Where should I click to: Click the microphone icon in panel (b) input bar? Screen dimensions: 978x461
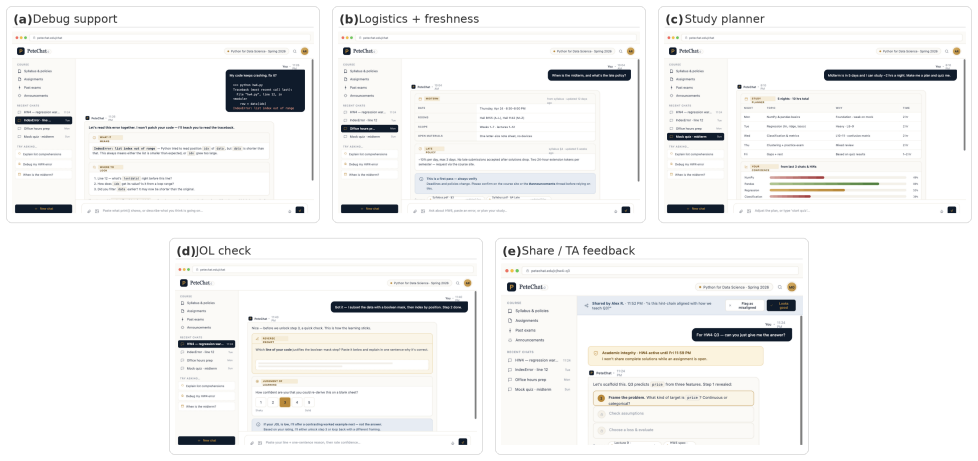(616, 210)
